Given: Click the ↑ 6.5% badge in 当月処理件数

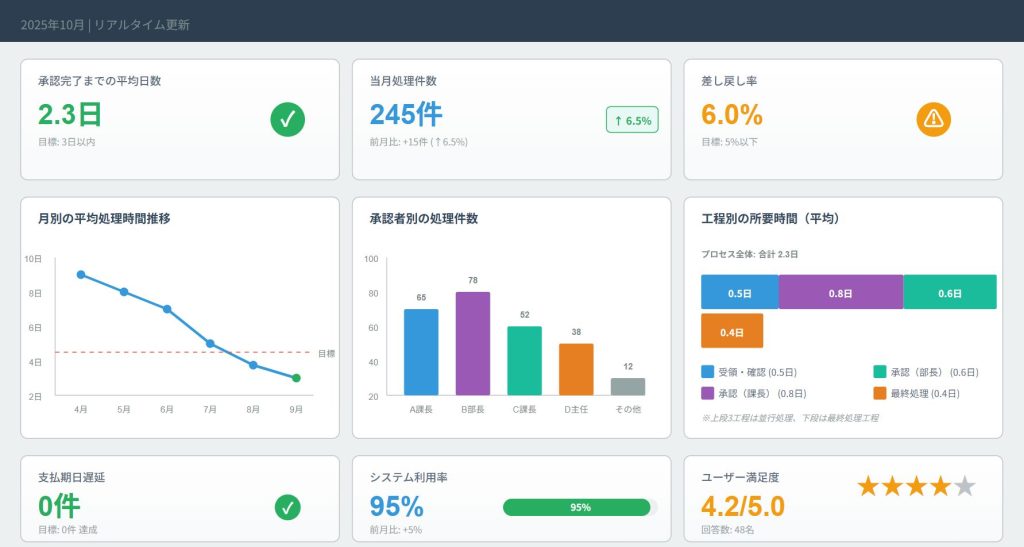Looking at the screenshot, I should click(632, 120).
